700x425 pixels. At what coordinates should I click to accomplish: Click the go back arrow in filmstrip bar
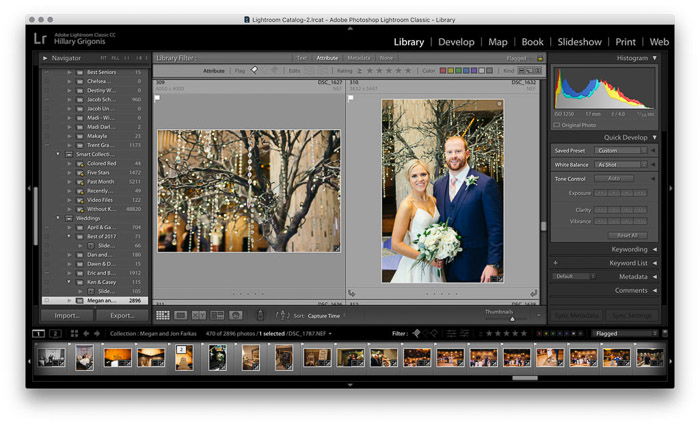[85, 333]
